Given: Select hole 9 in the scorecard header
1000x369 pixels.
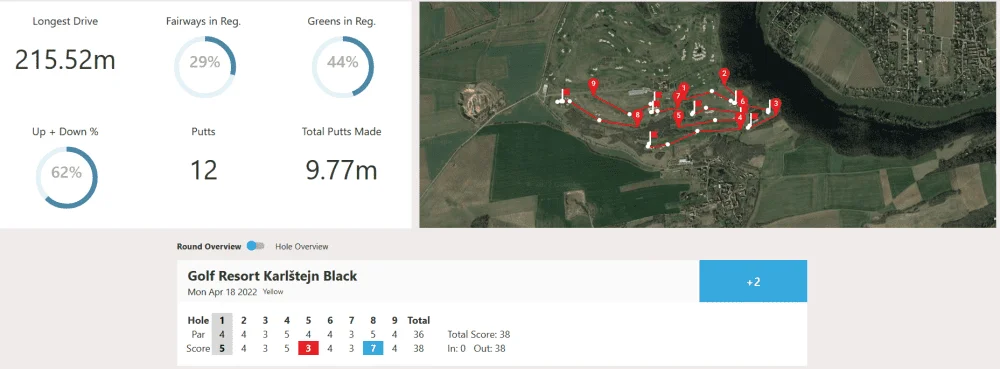Looking at the screenshot, I should 395,321.
